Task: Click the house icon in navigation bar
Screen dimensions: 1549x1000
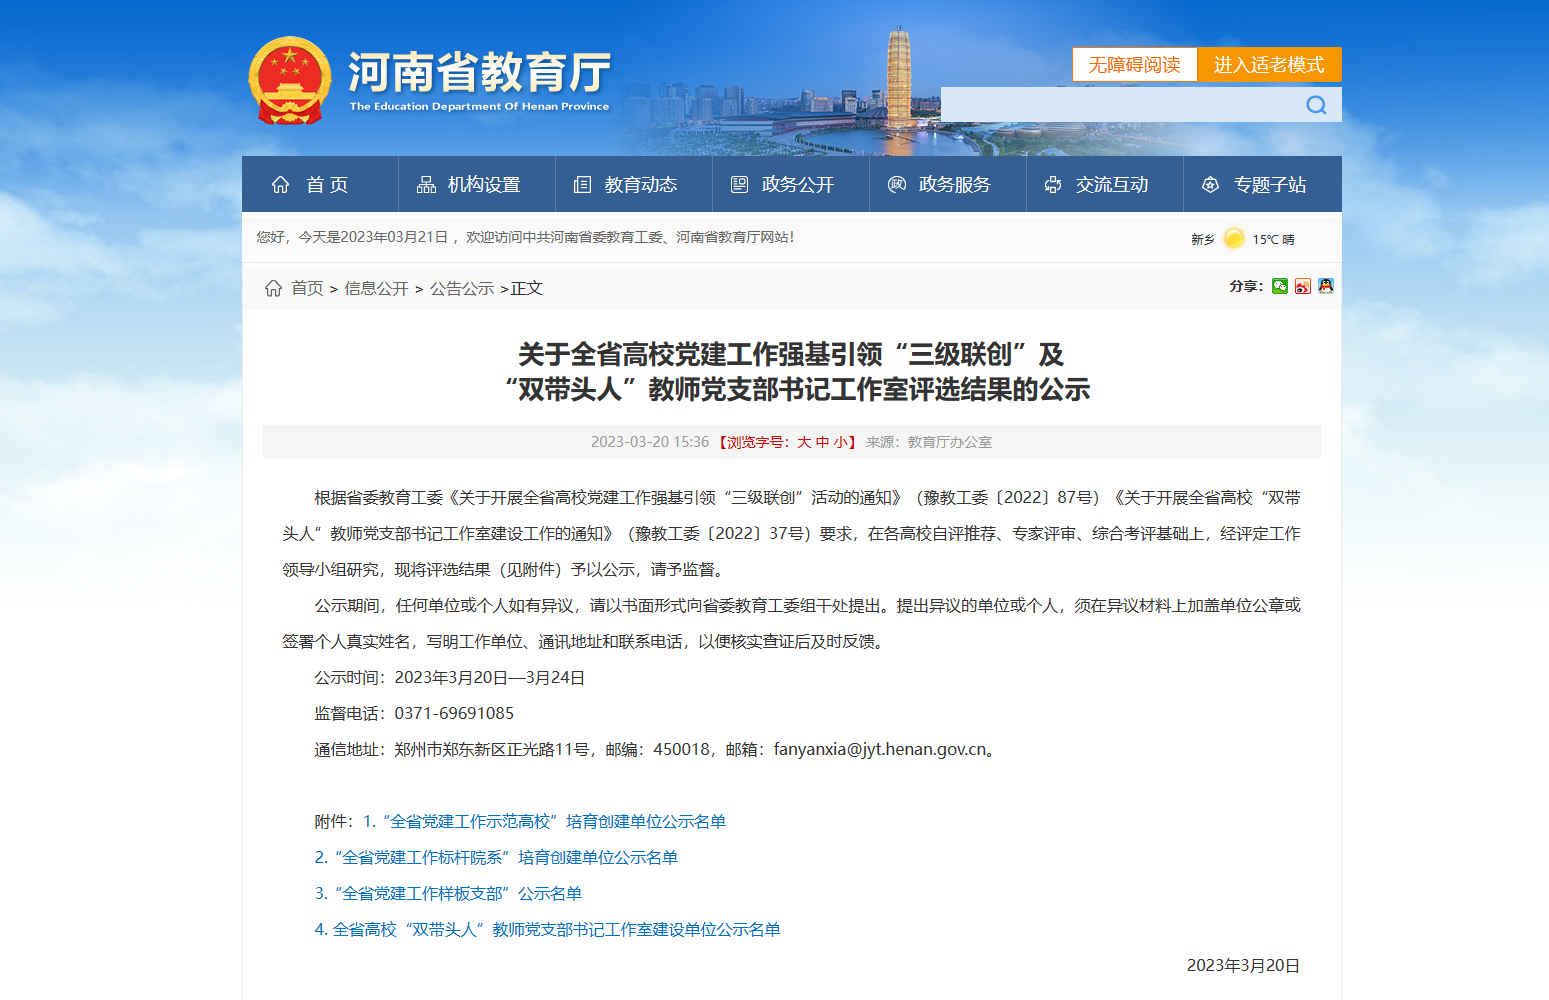Action: pyautogui.click(x=281, y=185)
